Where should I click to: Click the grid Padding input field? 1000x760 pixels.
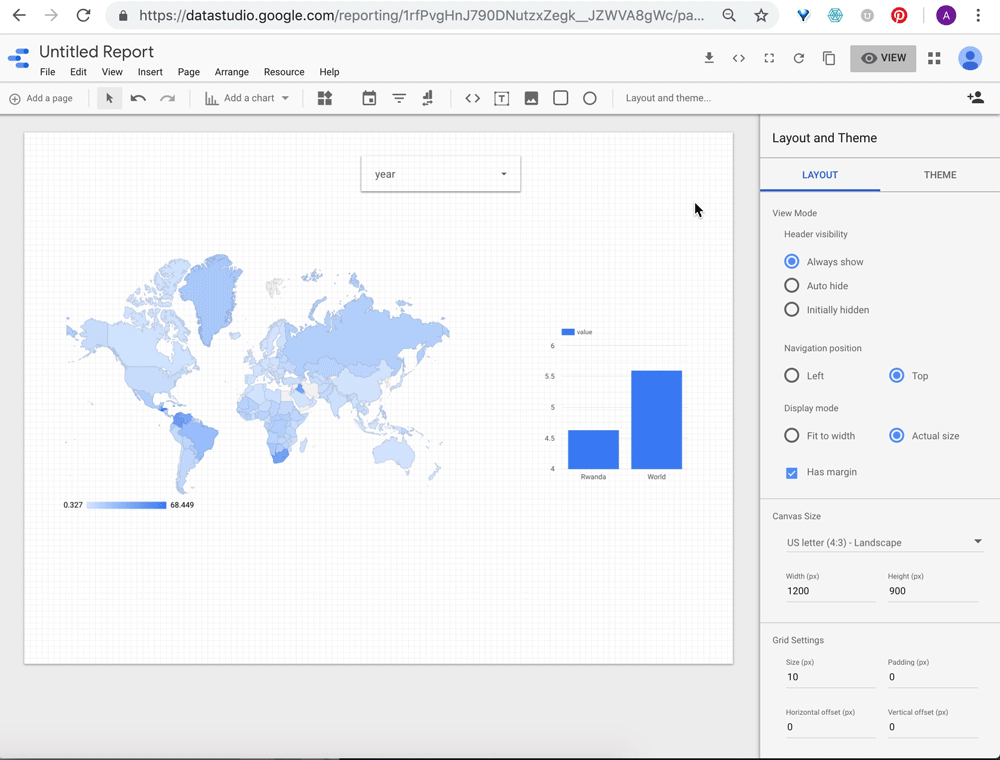pos(932,677)
